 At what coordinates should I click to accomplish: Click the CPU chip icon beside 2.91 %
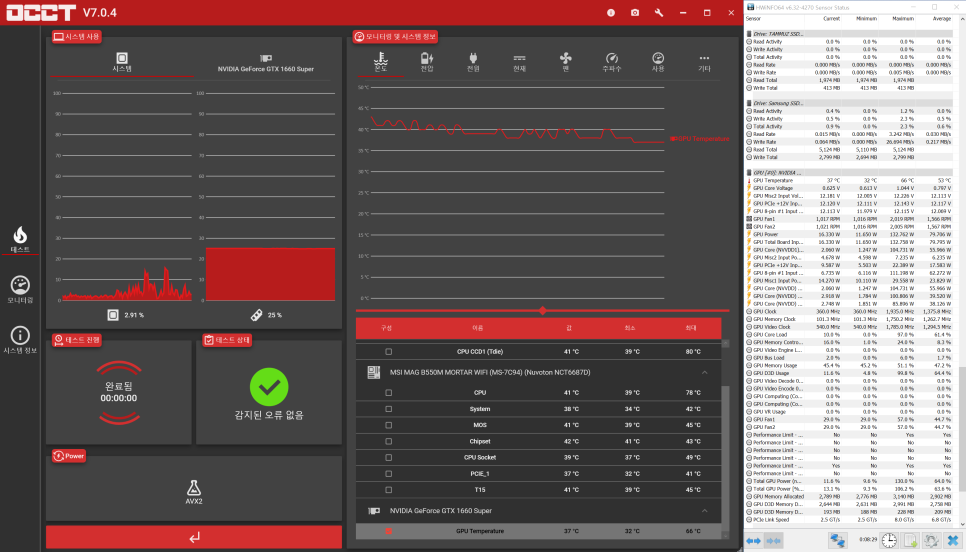(x=113, y=315)
